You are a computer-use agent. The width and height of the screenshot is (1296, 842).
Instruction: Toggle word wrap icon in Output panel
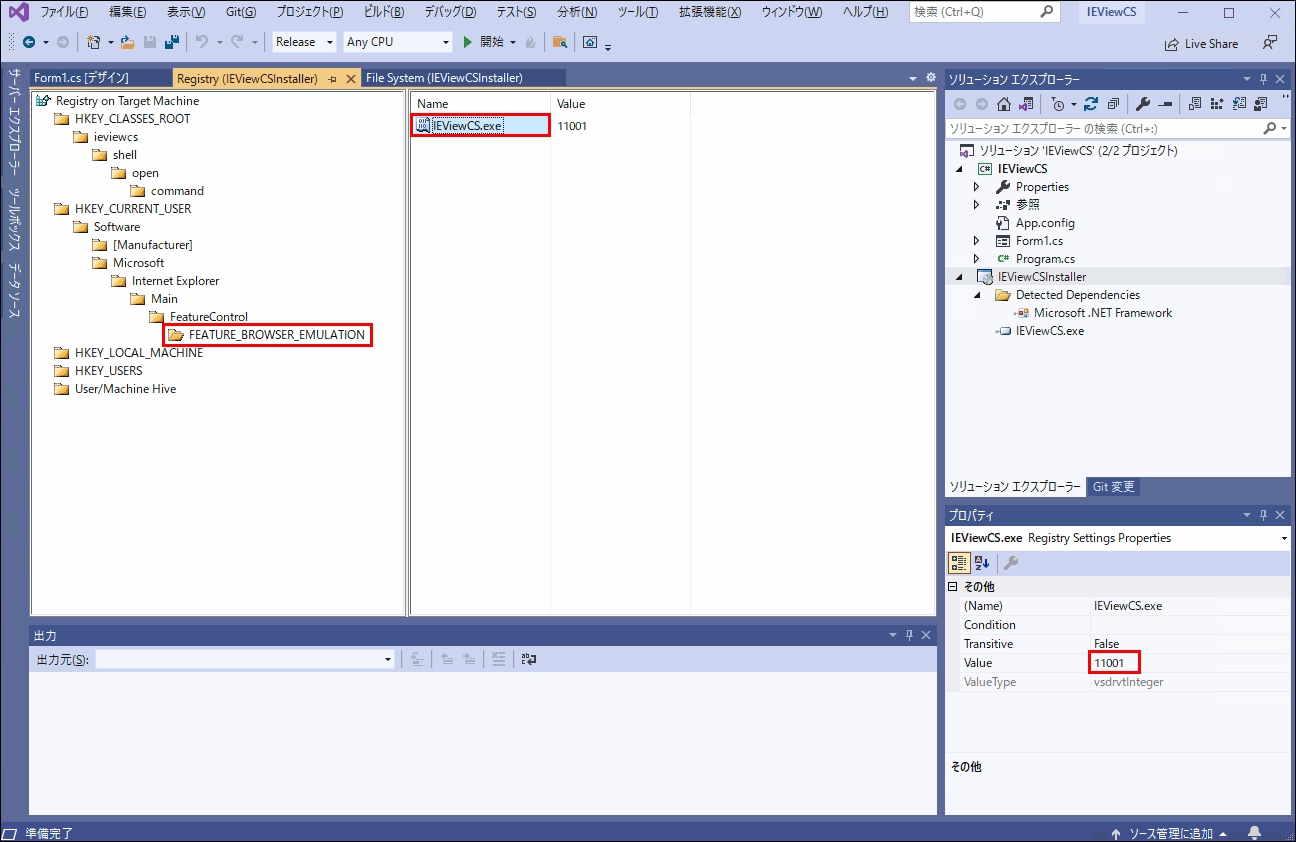(x=529, y=659)
